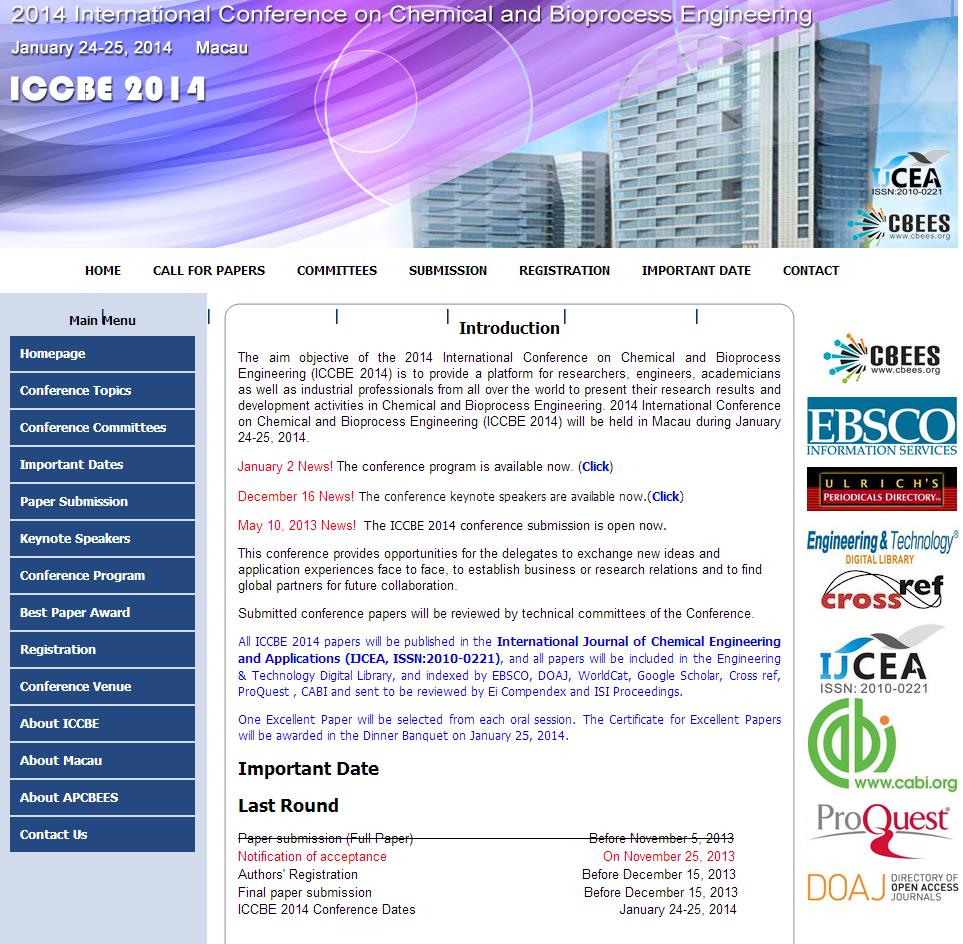Open the CABI logo link

[881, 746]
